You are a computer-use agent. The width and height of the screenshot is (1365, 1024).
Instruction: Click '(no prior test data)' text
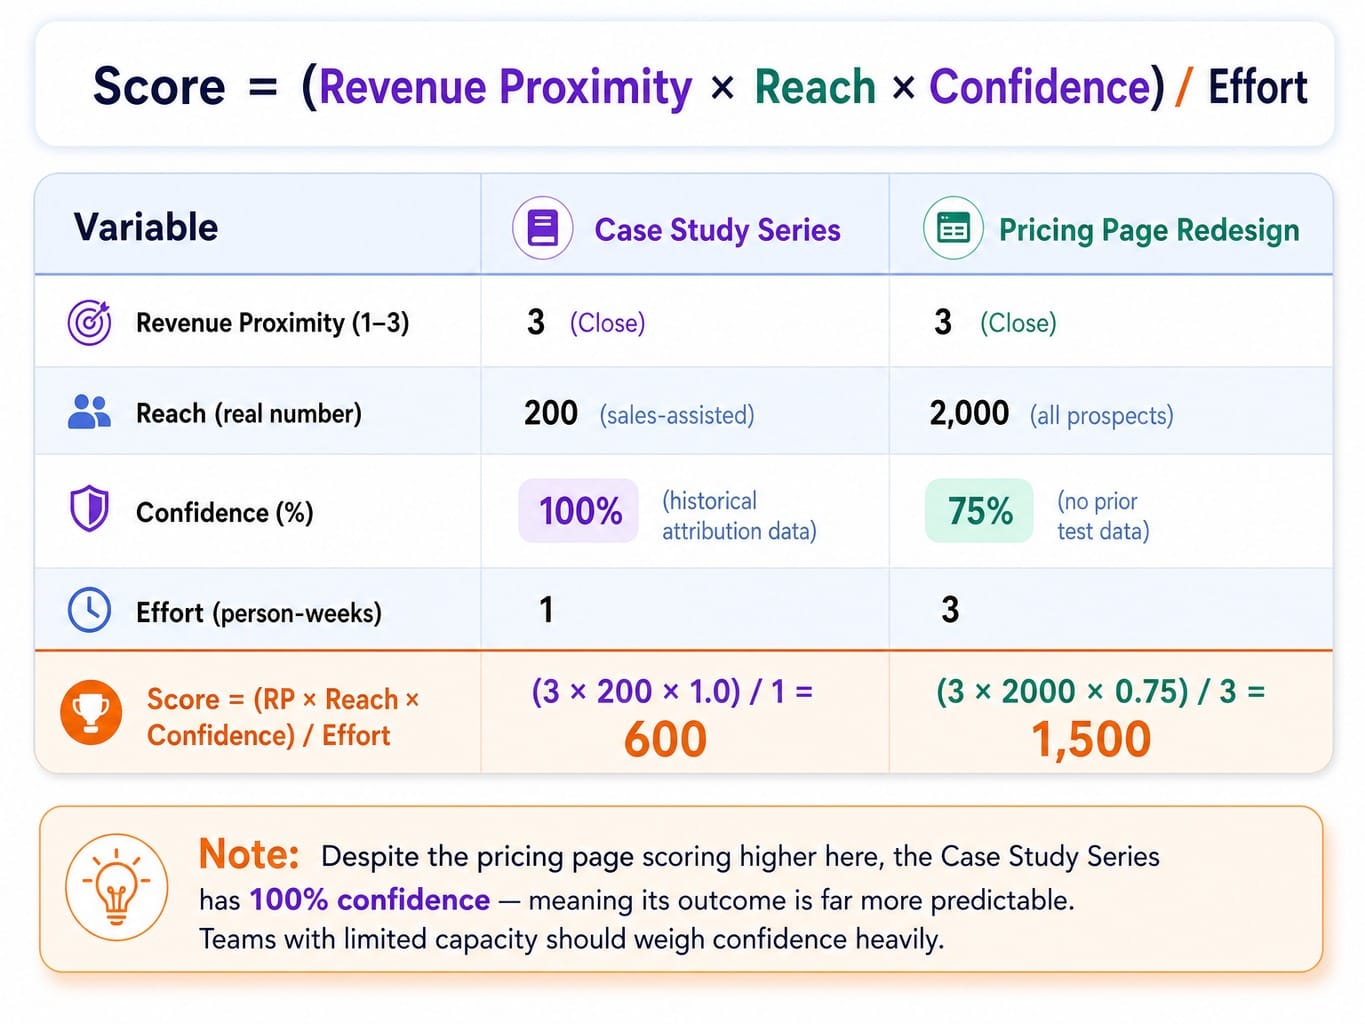[x=1103, y=515]
